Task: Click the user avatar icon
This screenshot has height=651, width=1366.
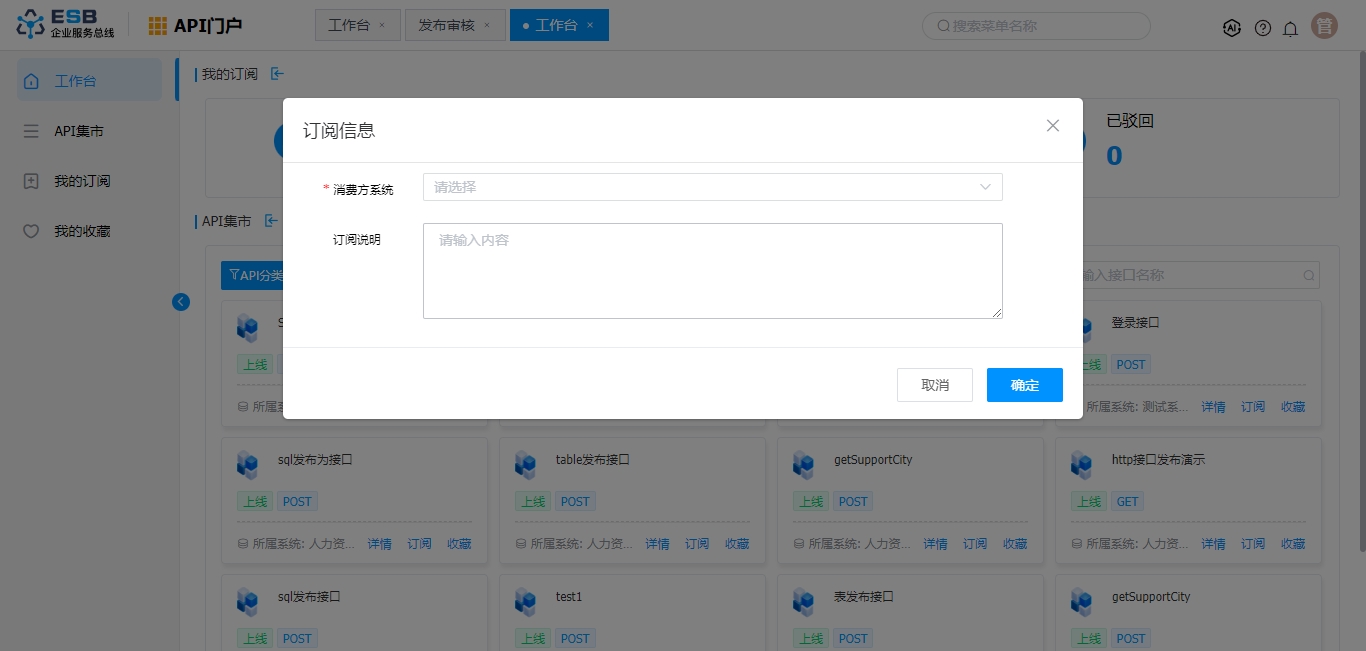Action: click(x=1325, y=27)
